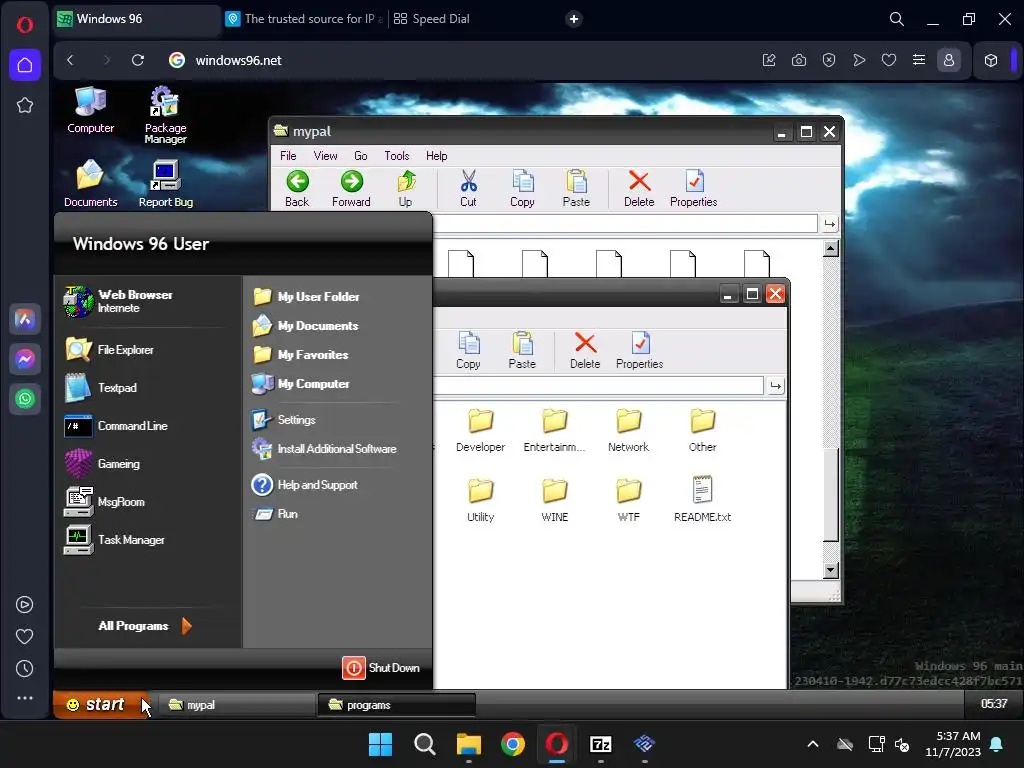The image size is (1024, 768).
Task: Click go arrow beside programs address bar
Action: 775,386
